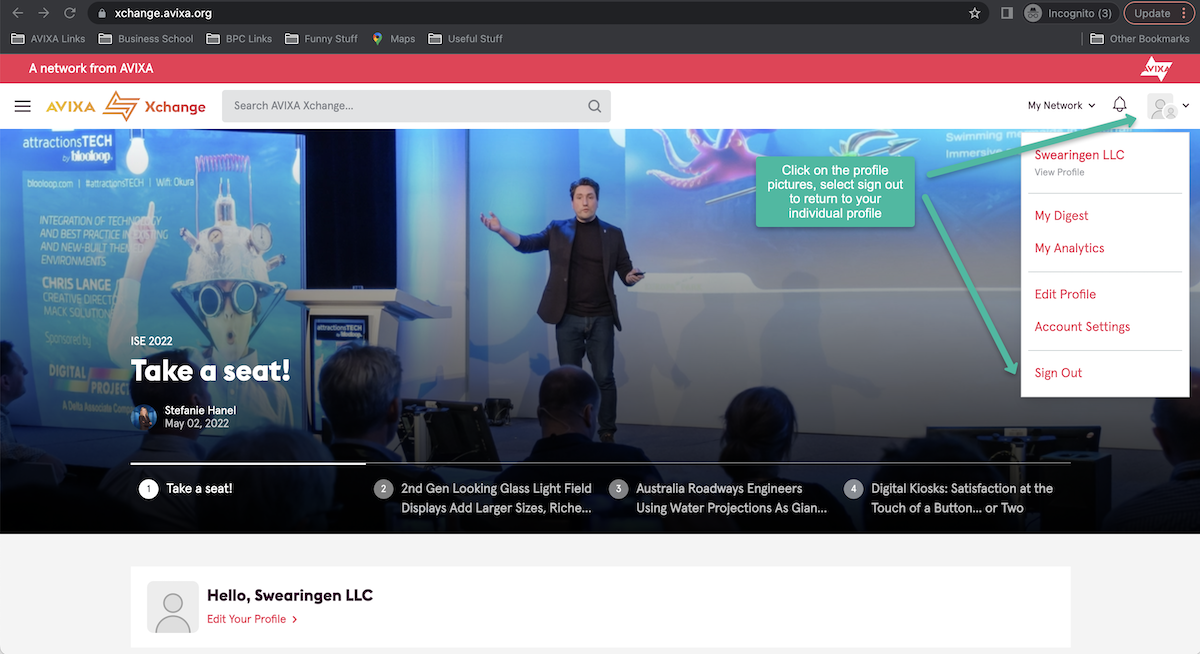Click the browser address bar URL
The image size is (1200, 654).
163,14
